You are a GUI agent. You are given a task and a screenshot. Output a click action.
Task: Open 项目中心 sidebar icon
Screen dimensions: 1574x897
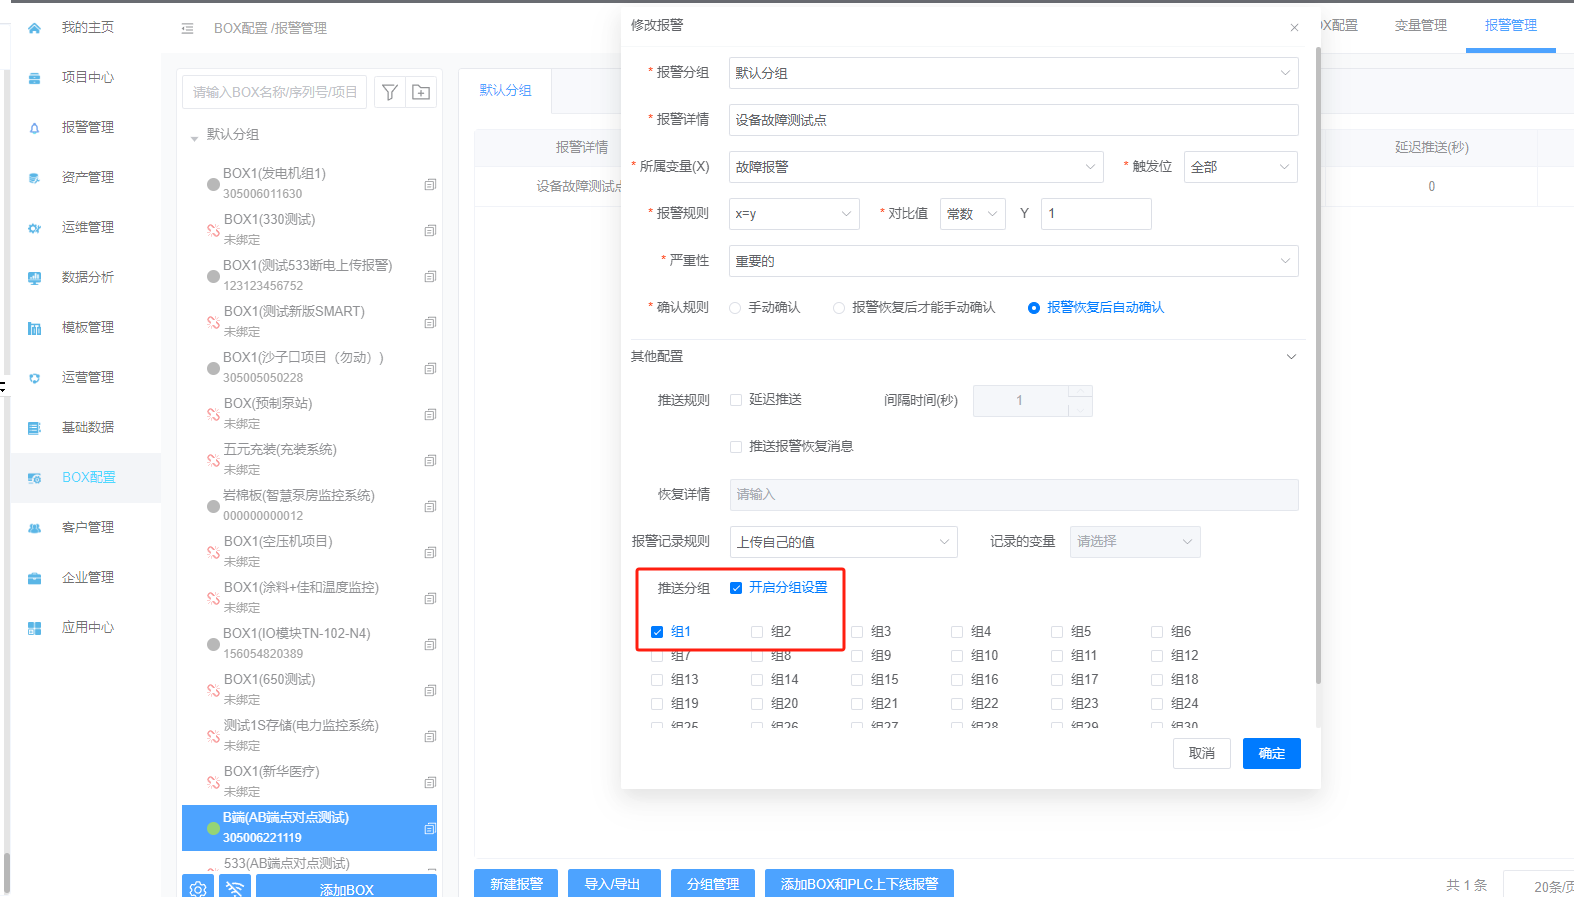pyautogui.click(x=34, y=78)
